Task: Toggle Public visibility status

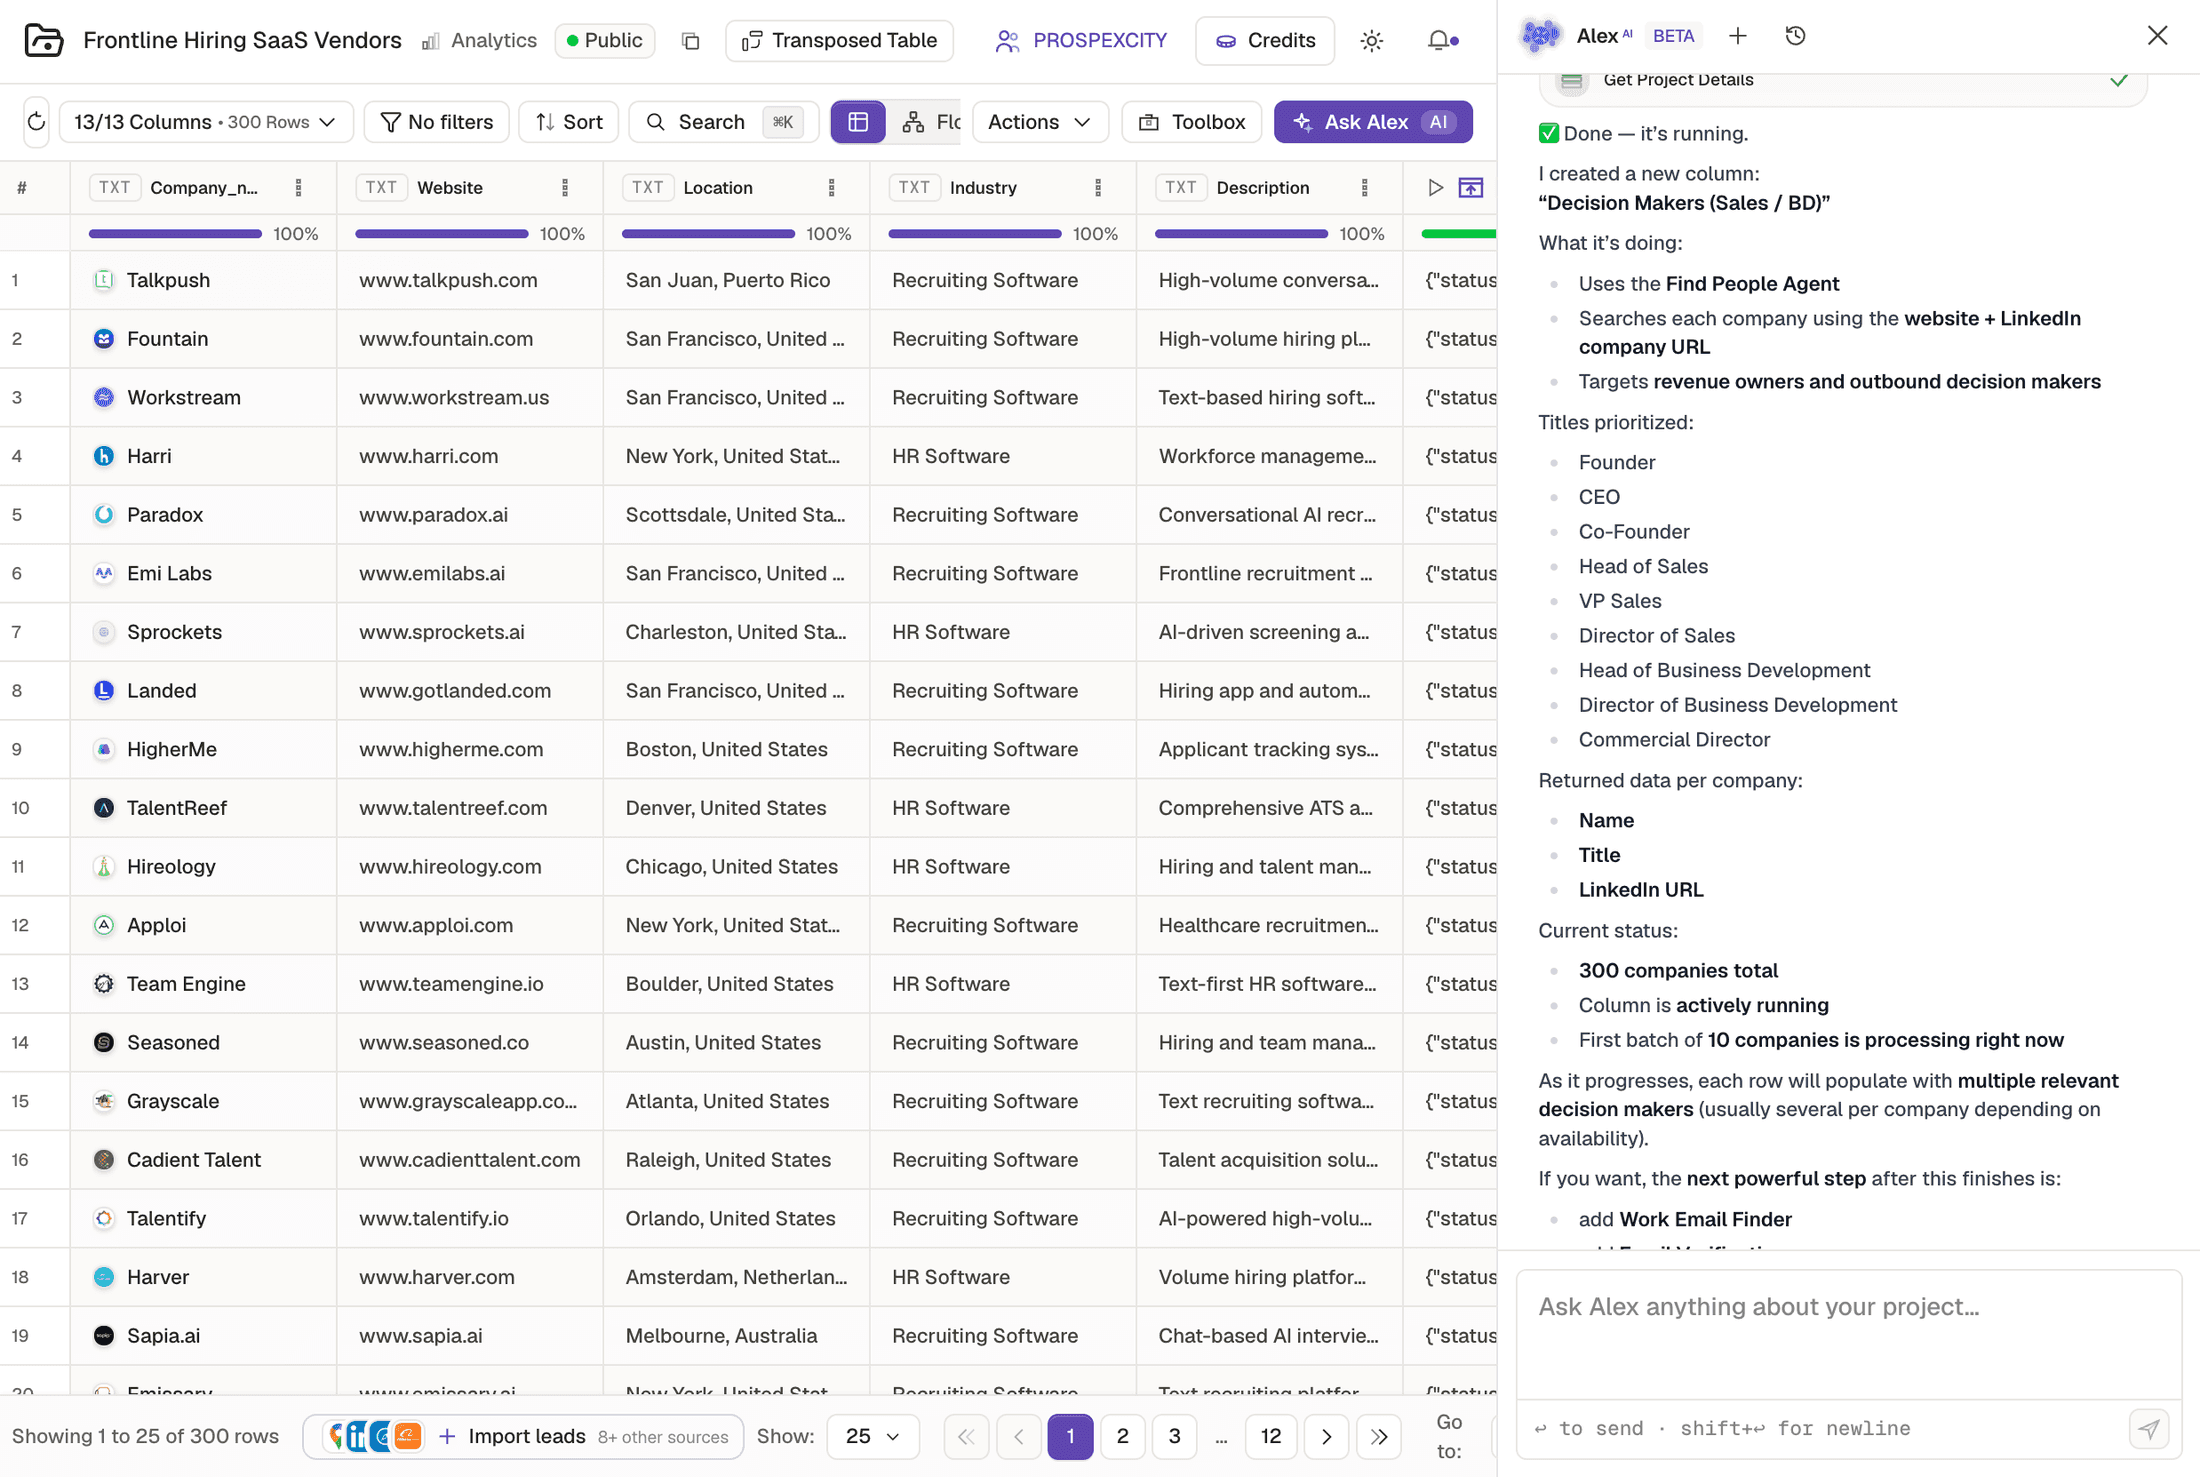Action: point(605,41)
